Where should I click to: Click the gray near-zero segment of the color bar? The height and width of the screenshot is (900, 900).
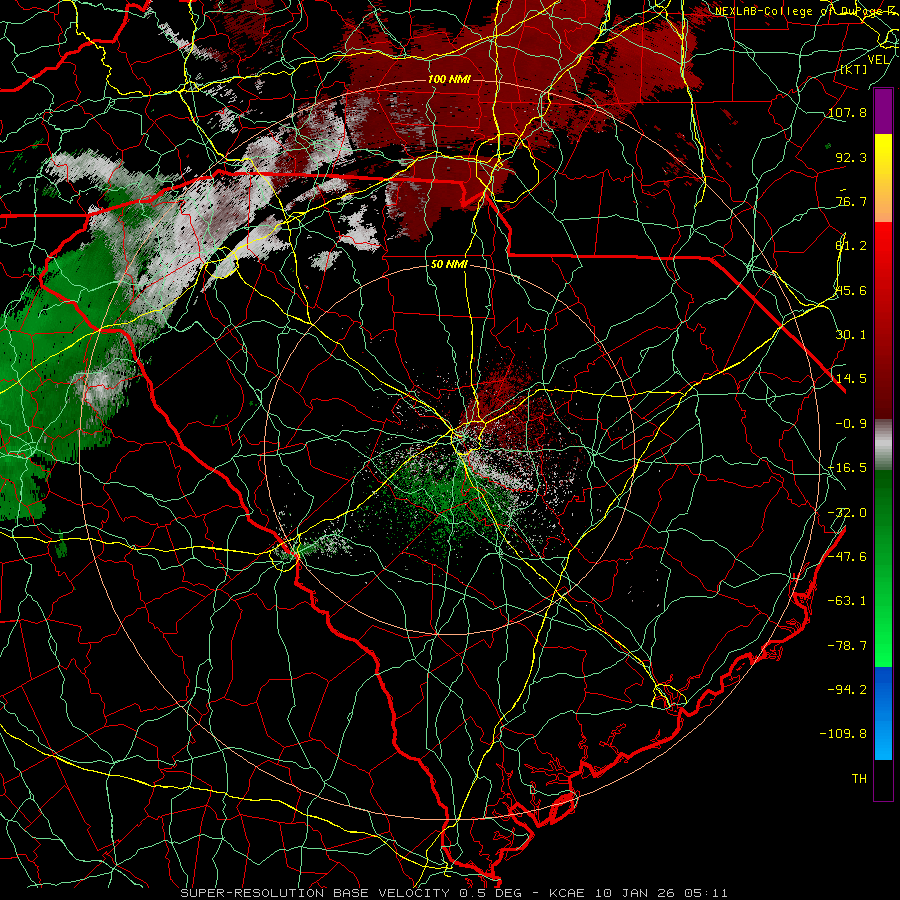pyautogui.click(x=883, y=444)
